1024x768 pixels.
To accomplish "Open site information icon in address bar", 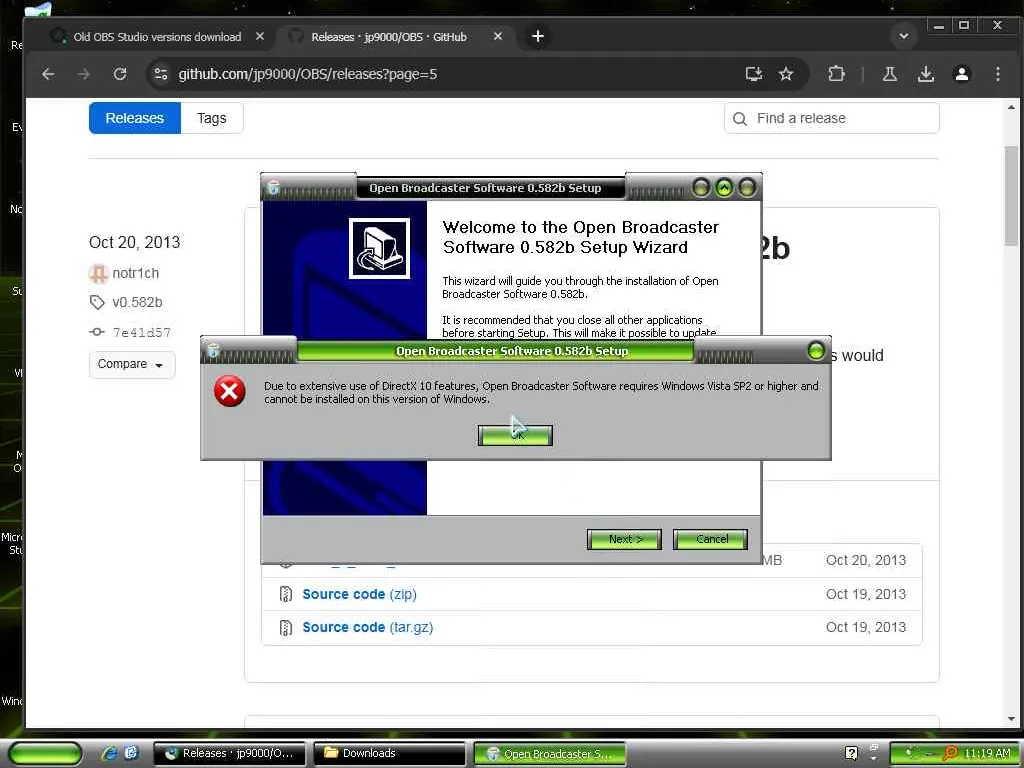I will (x=161, y=74).
